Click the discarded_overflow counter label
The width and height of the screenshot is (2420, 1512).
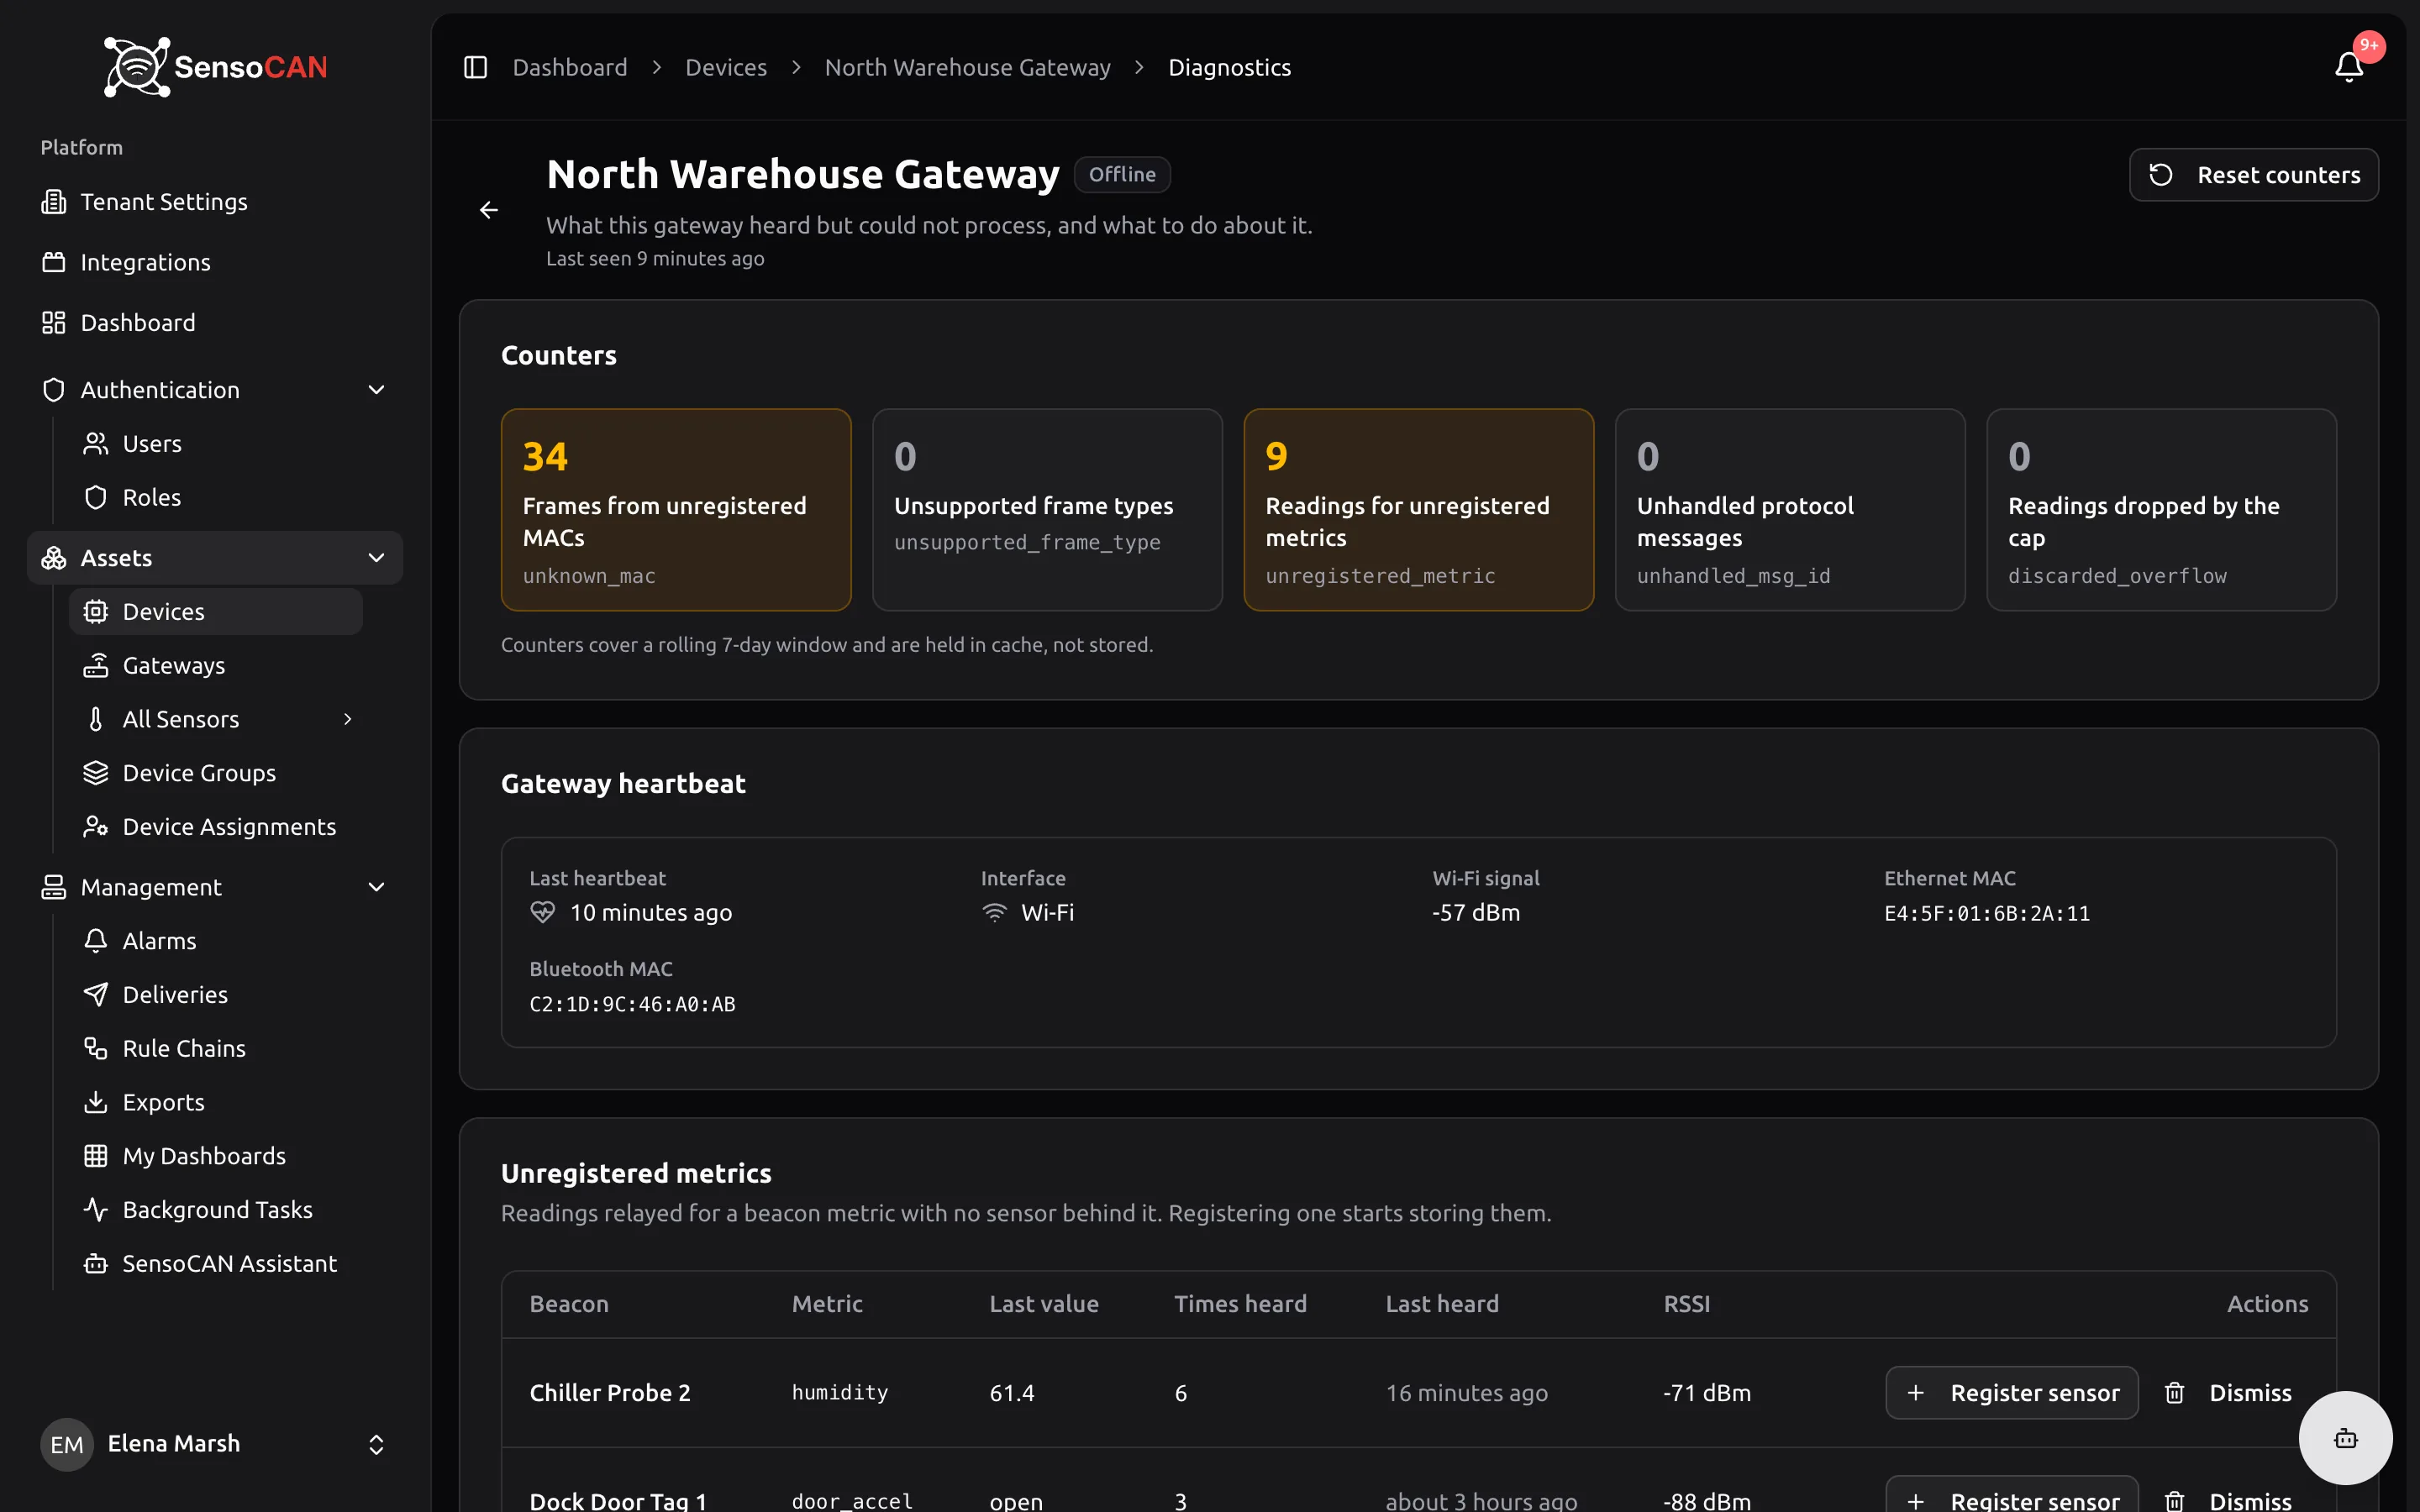tap(2118, 576)
